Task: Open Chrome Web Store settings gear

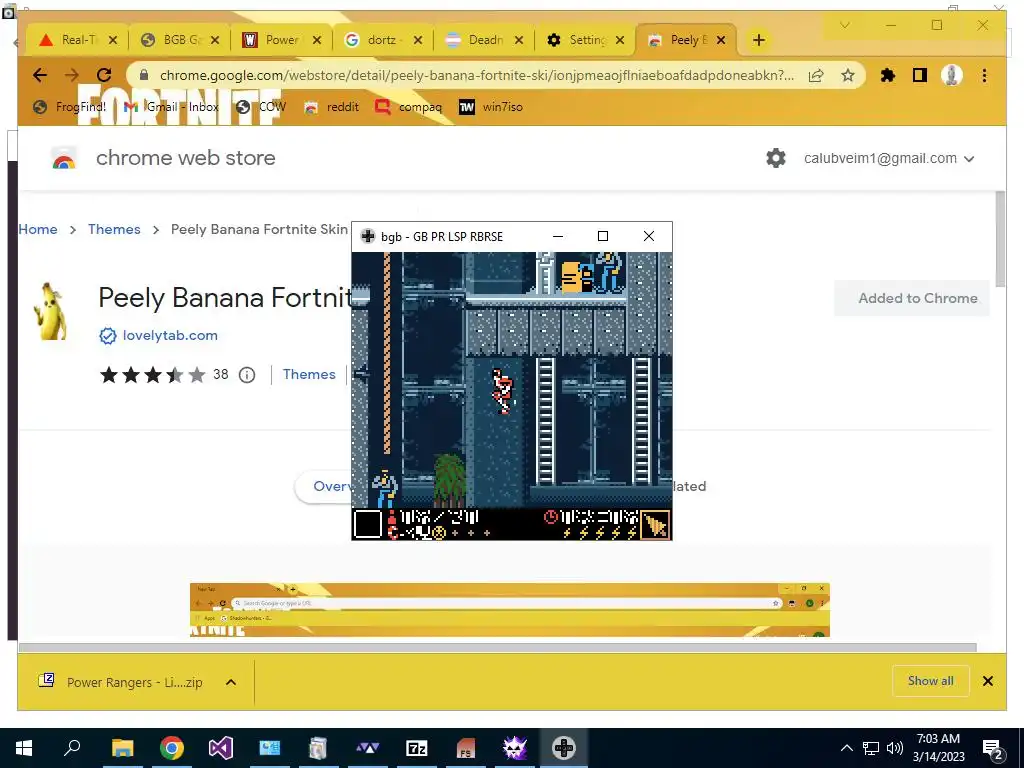Action: click(x=776, y=158)
